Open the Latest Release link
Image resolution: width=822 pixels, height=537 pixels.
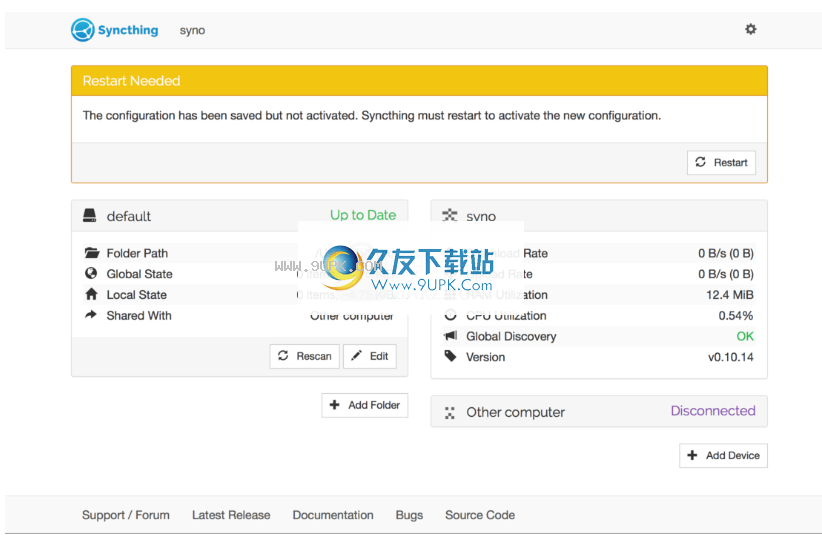tap(231, 515)
